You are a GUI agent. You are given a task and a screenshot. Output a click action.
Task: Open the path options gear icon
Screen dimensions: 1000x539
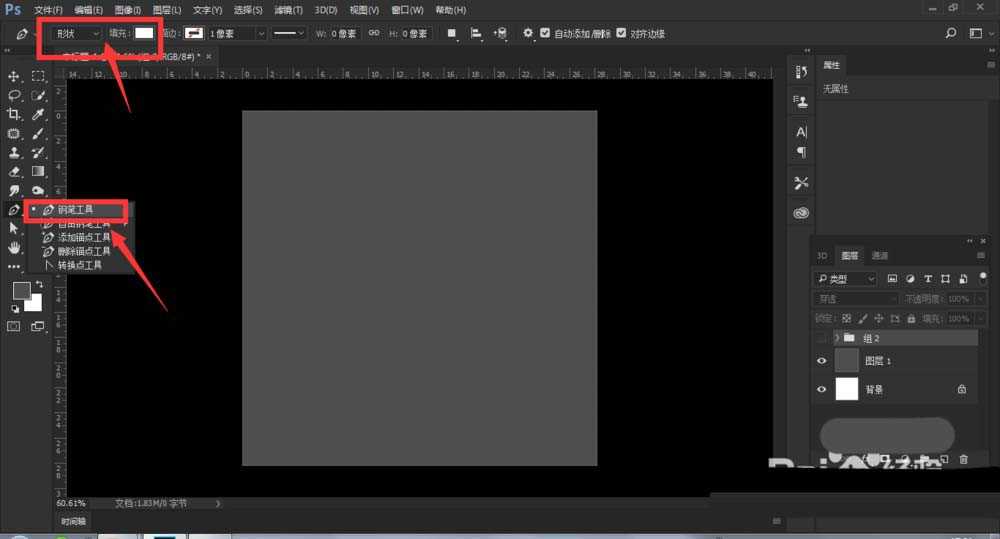tap(528, 33)
